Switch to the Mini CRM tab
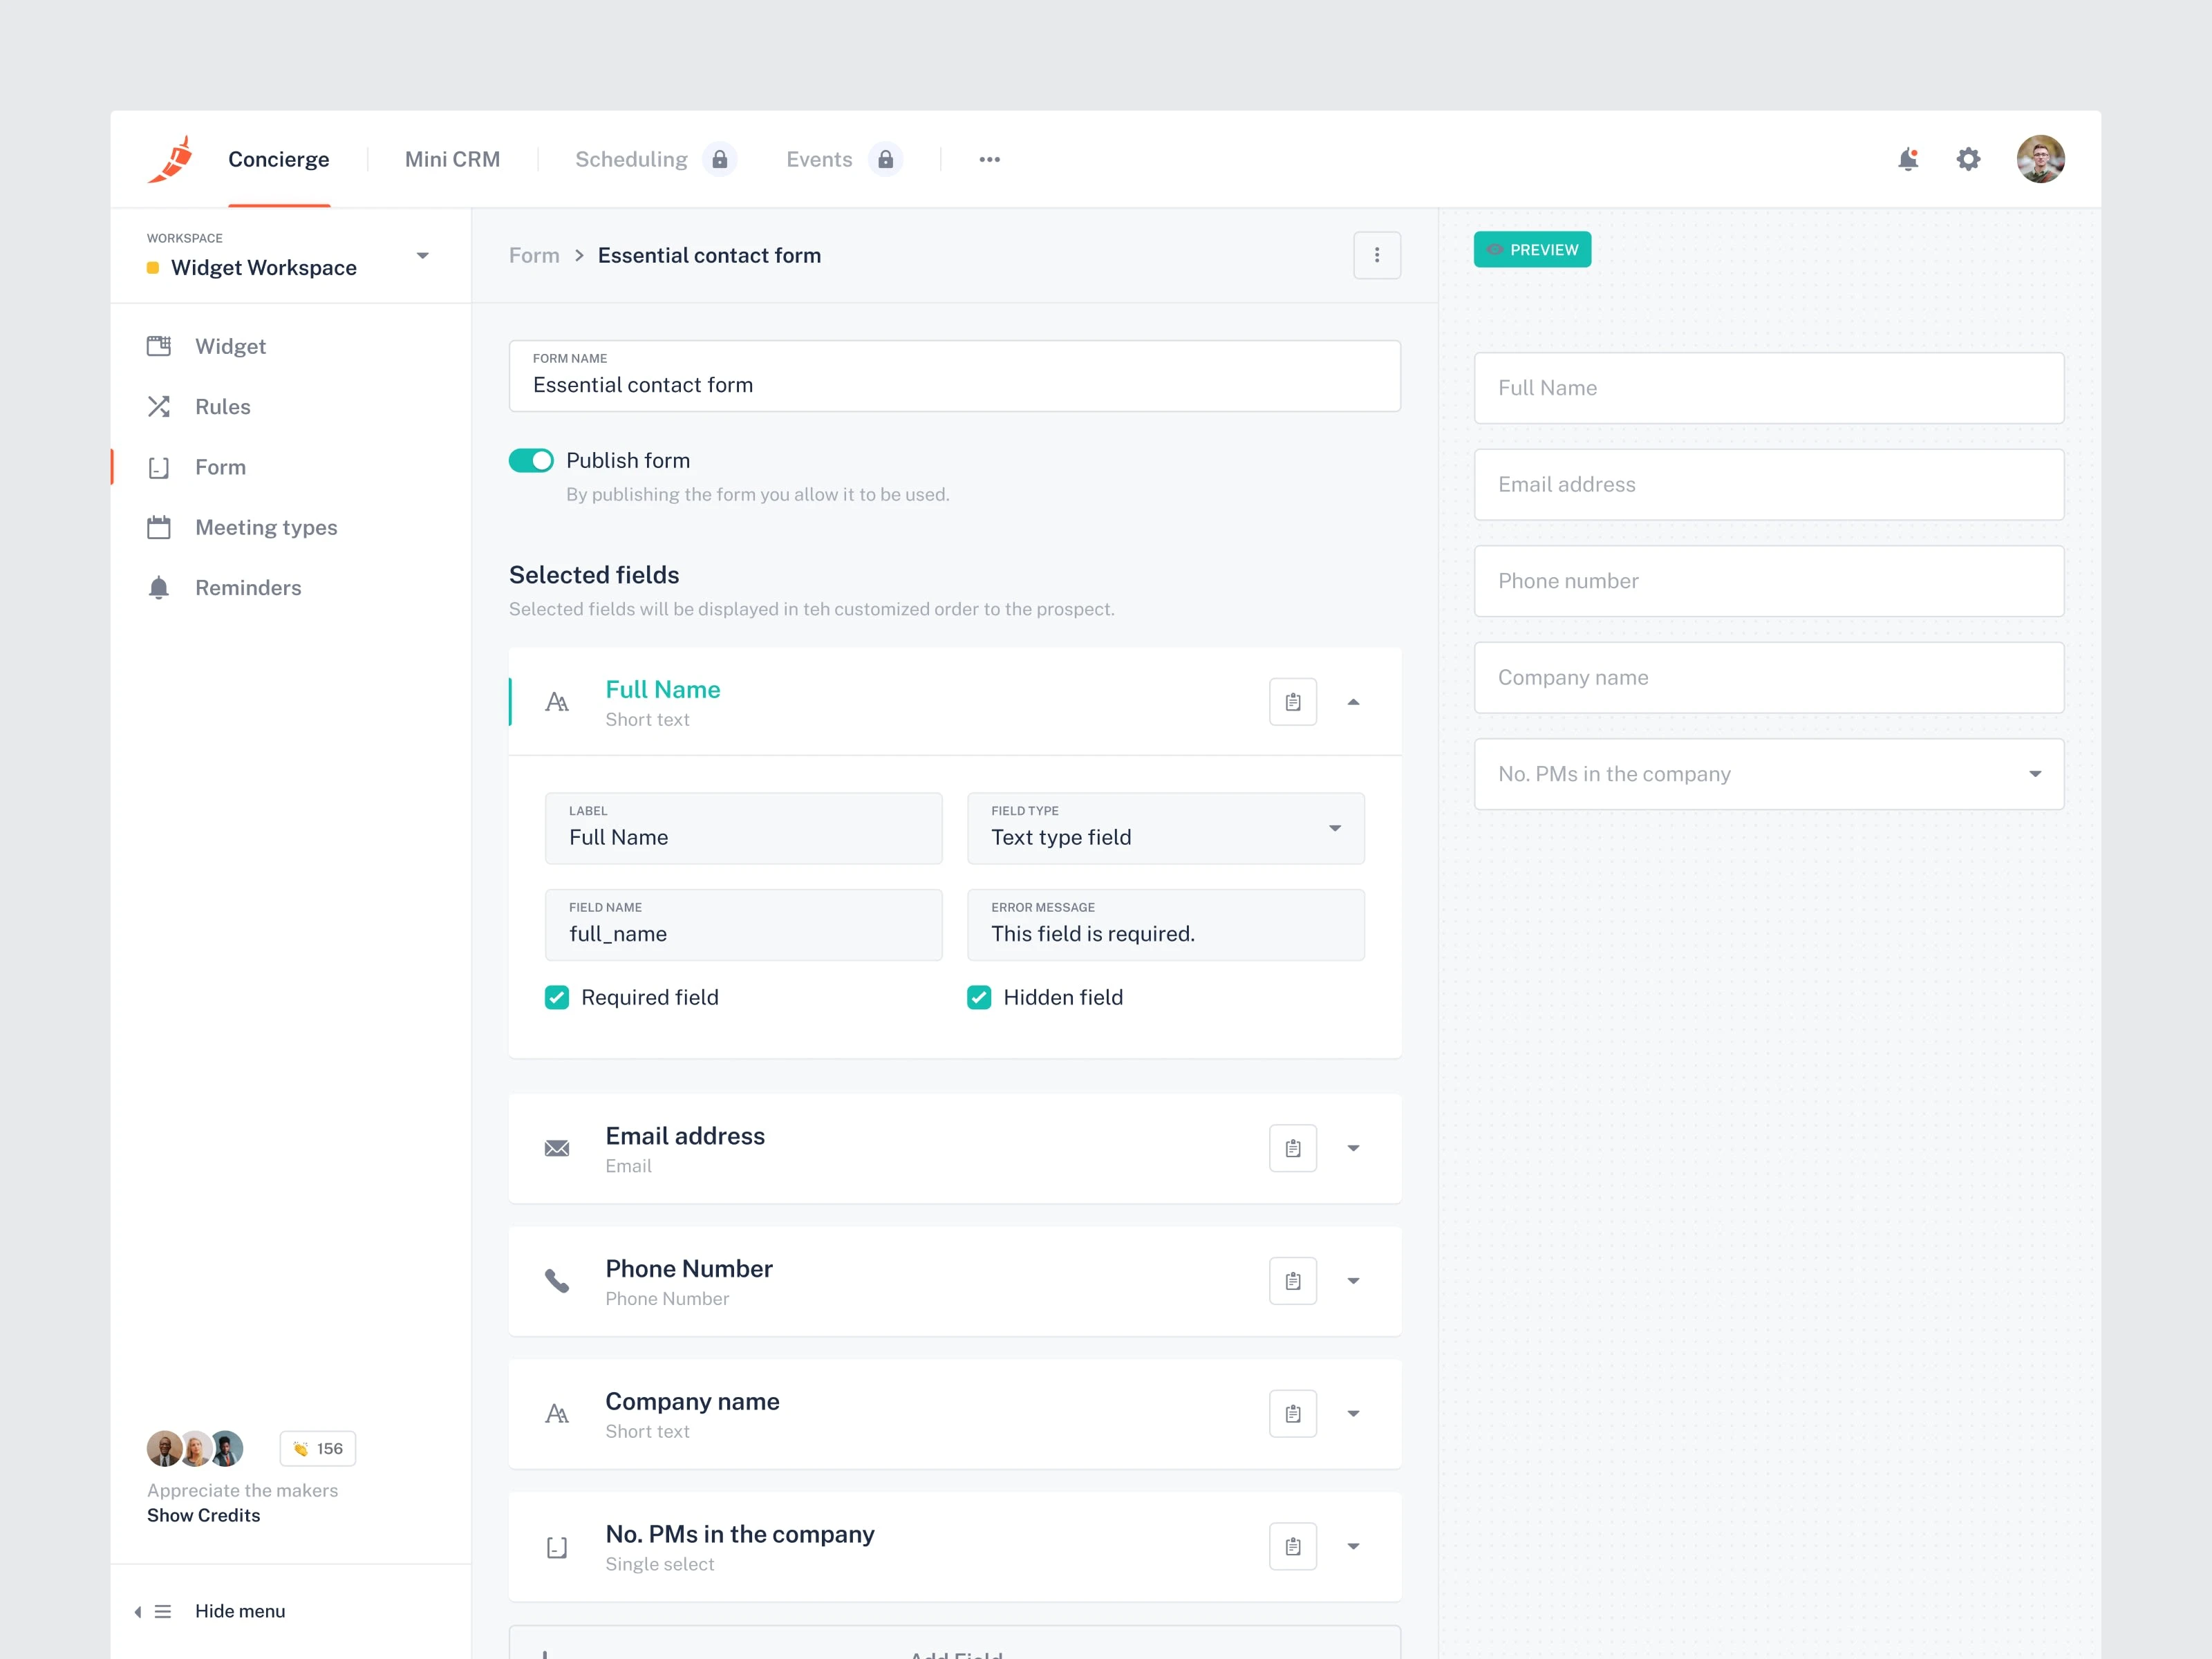This screenshot has width=2212, height=1659. [452, 160]
